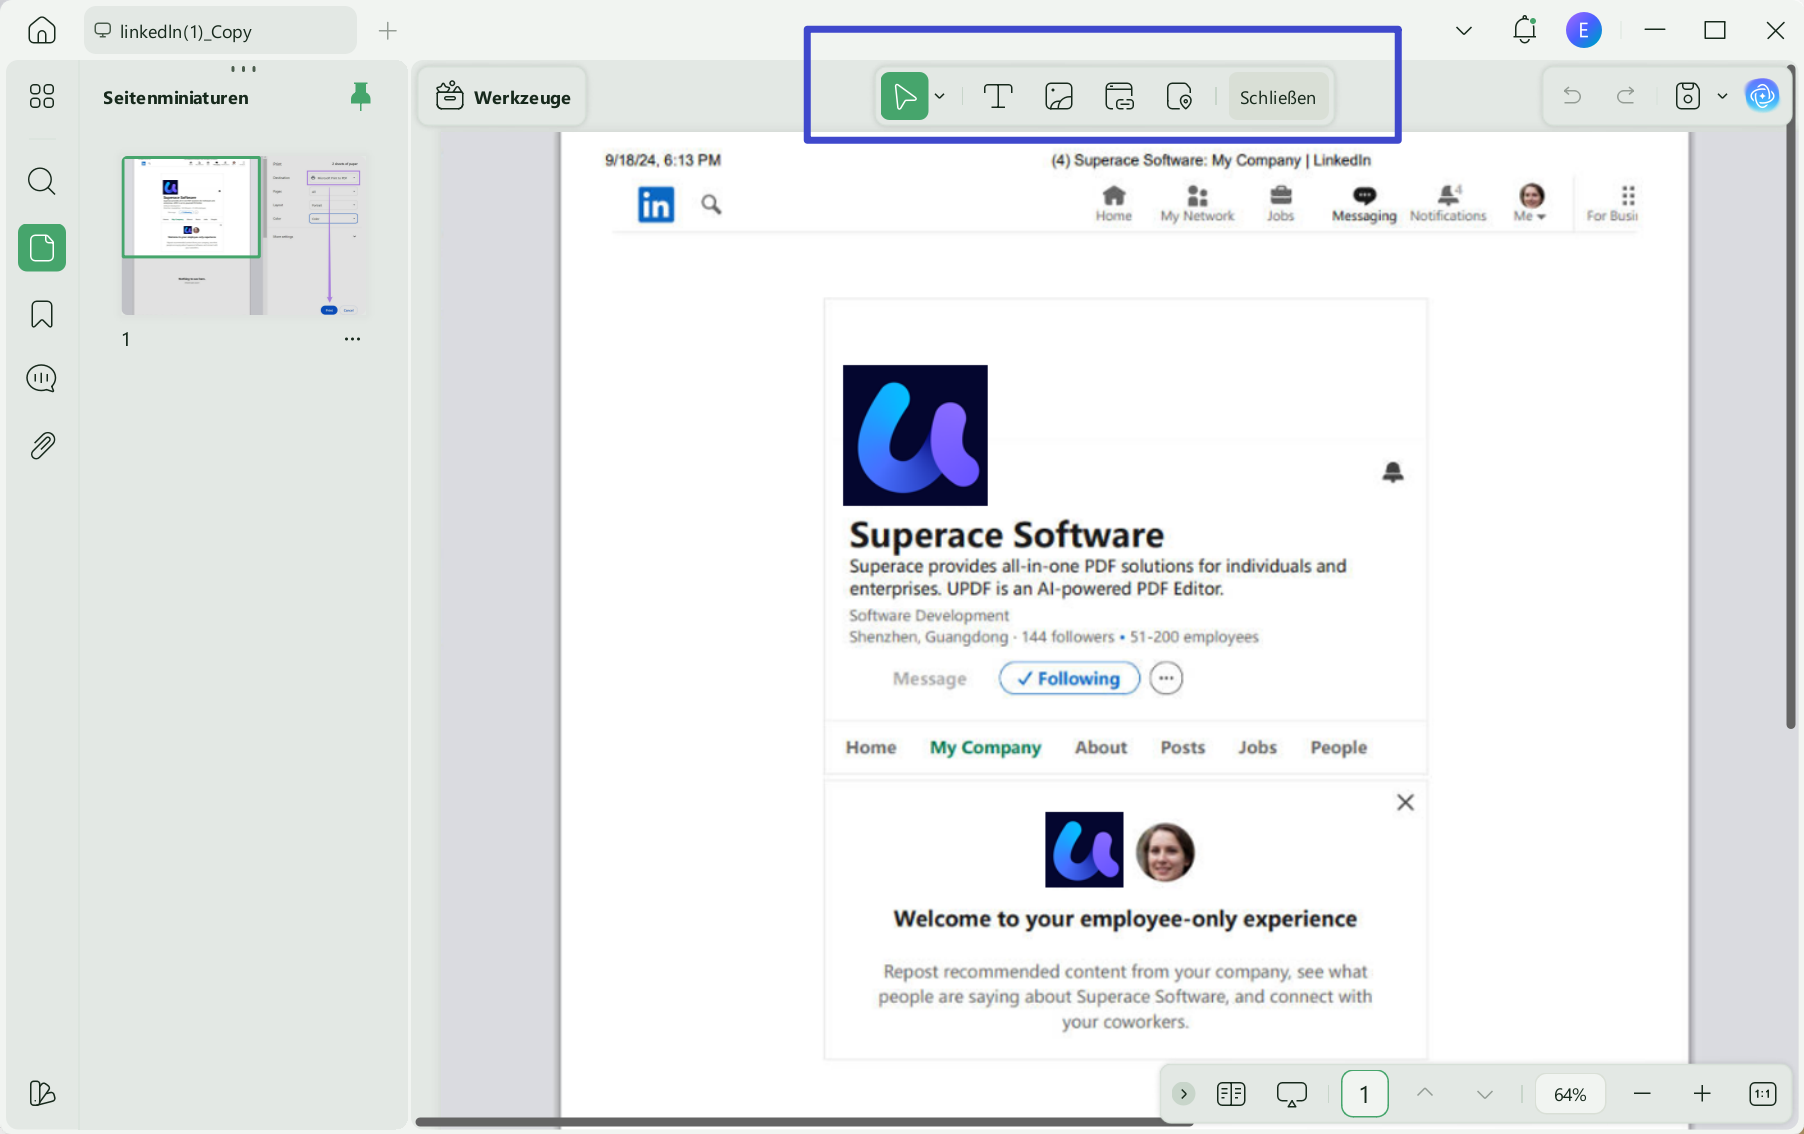
Task: Open the comments panel icon
Action: tap(42, 379)
